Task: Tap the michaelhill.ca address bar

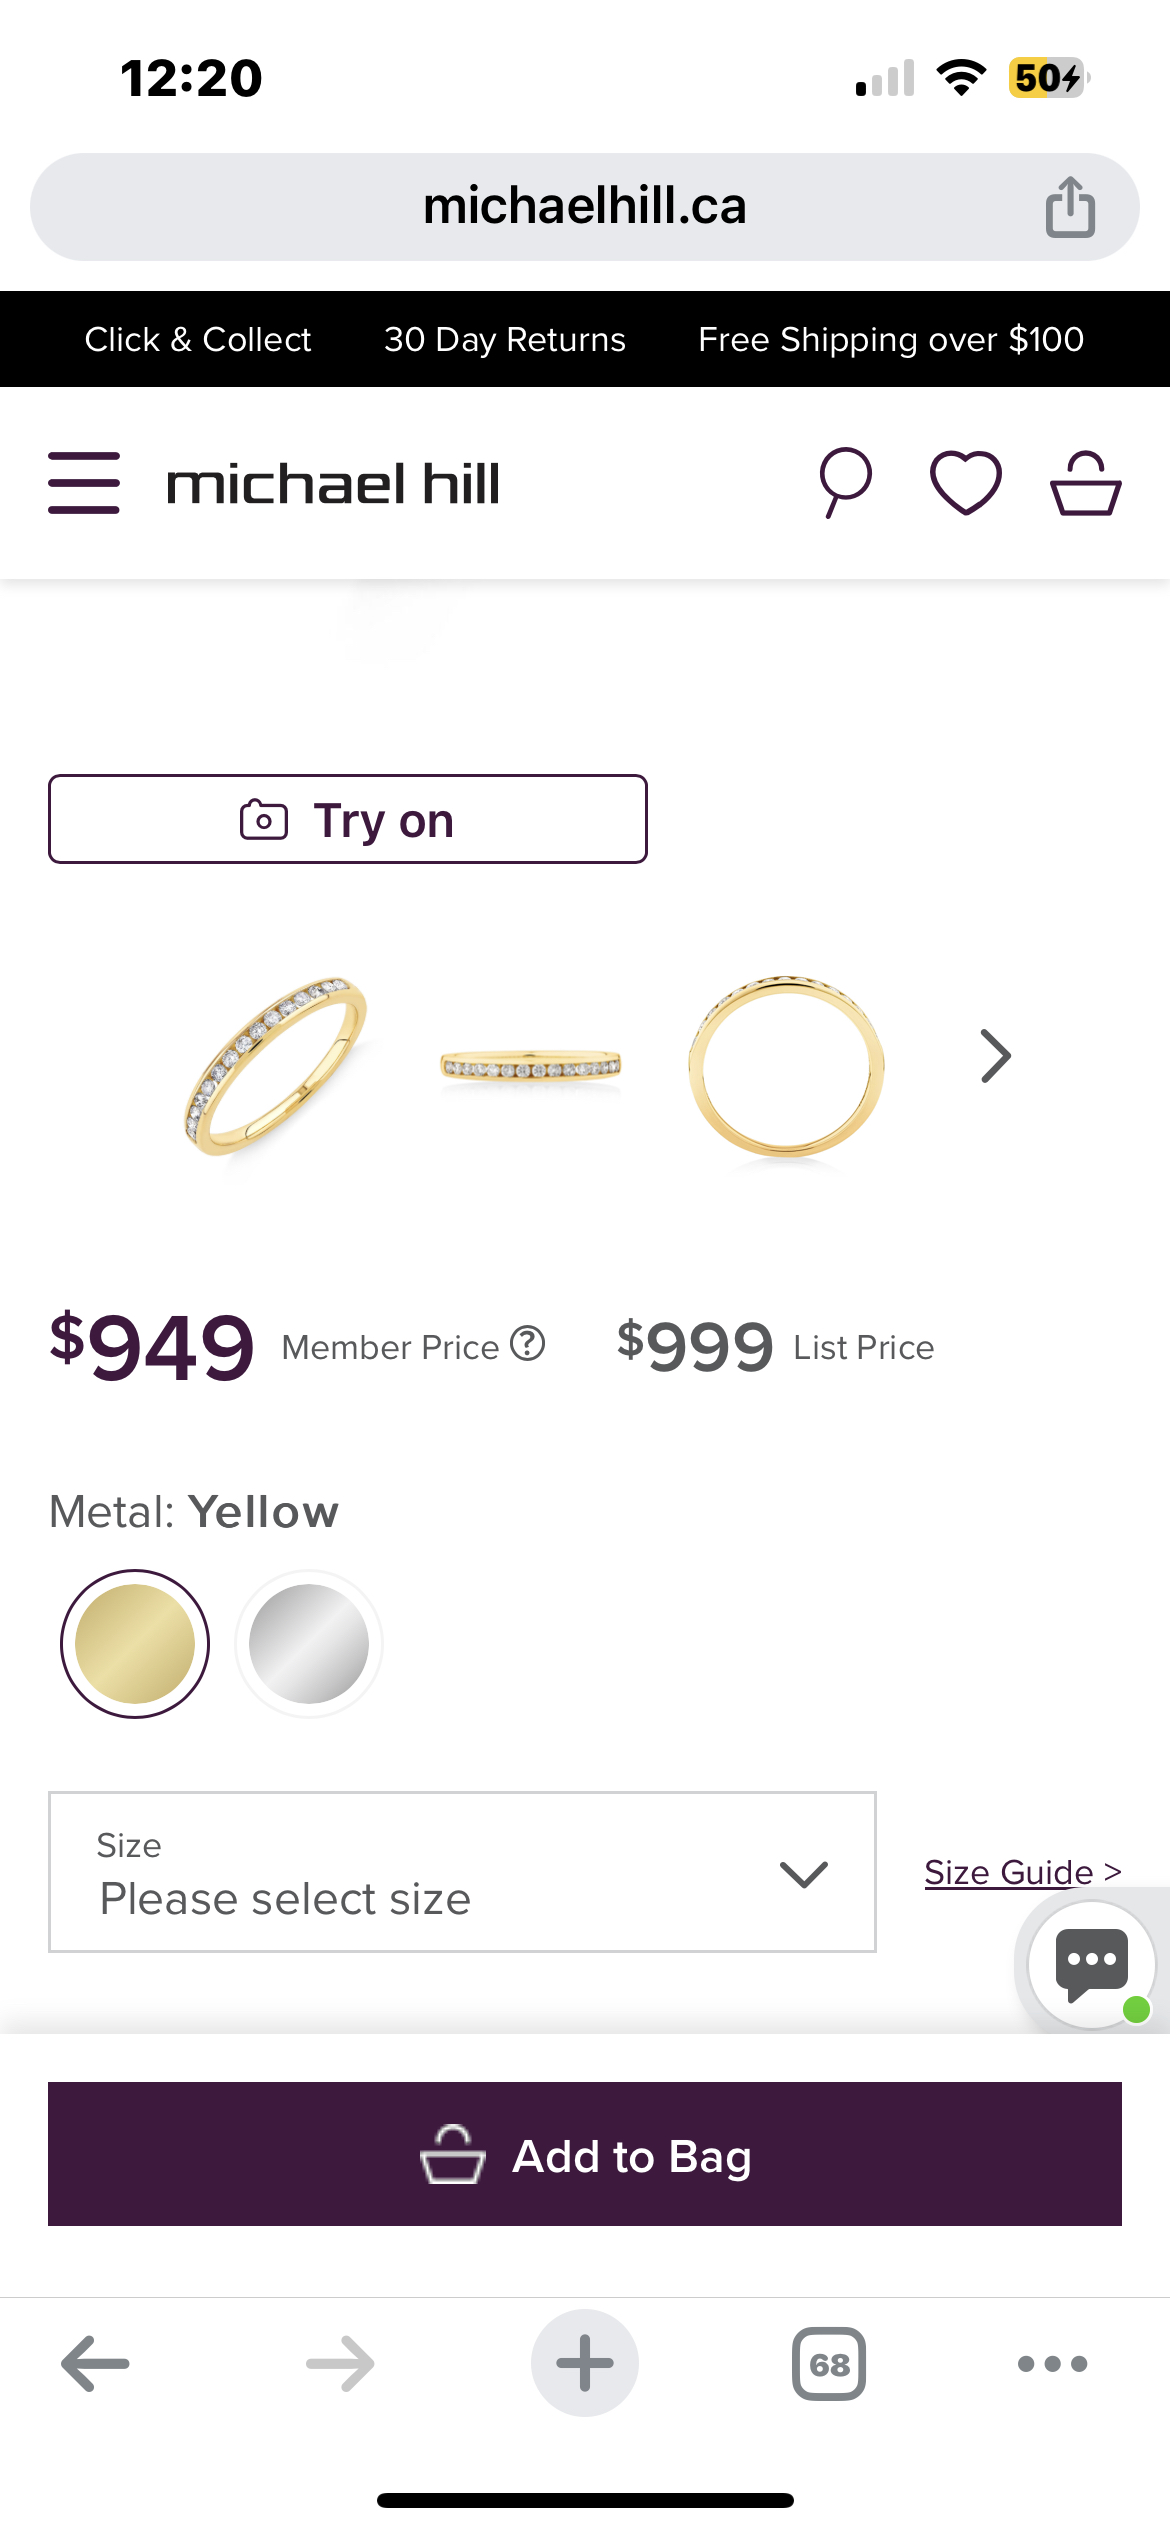Action: click(x=585, y=207)
